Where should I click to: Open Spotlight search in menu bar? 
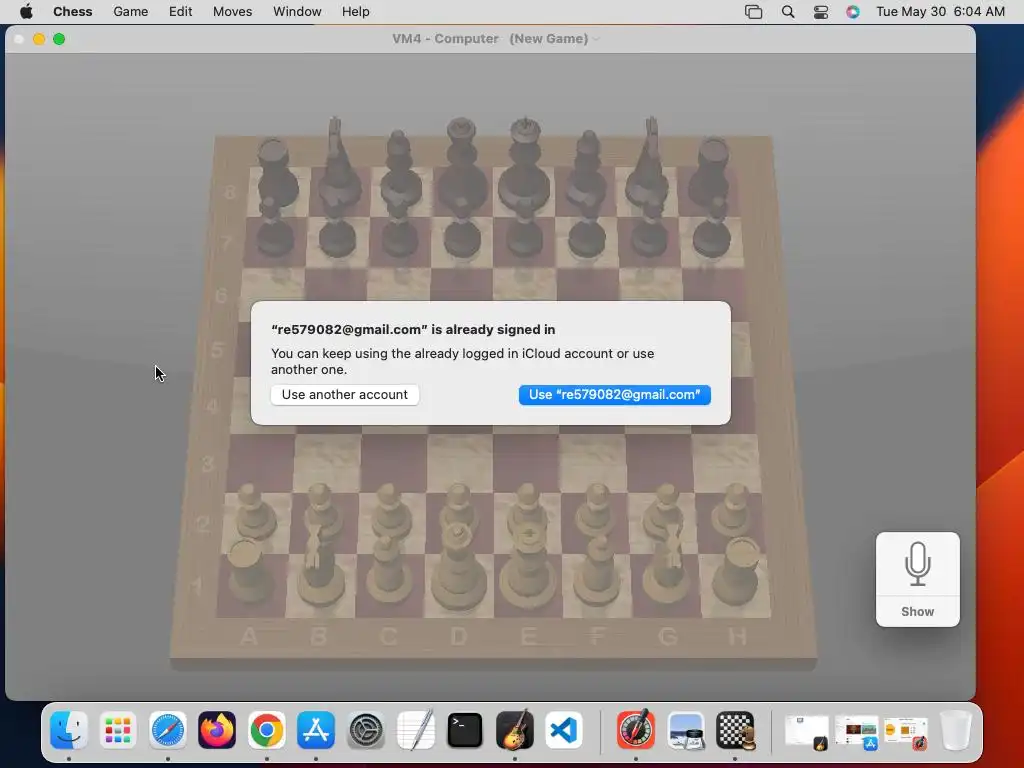788,12
